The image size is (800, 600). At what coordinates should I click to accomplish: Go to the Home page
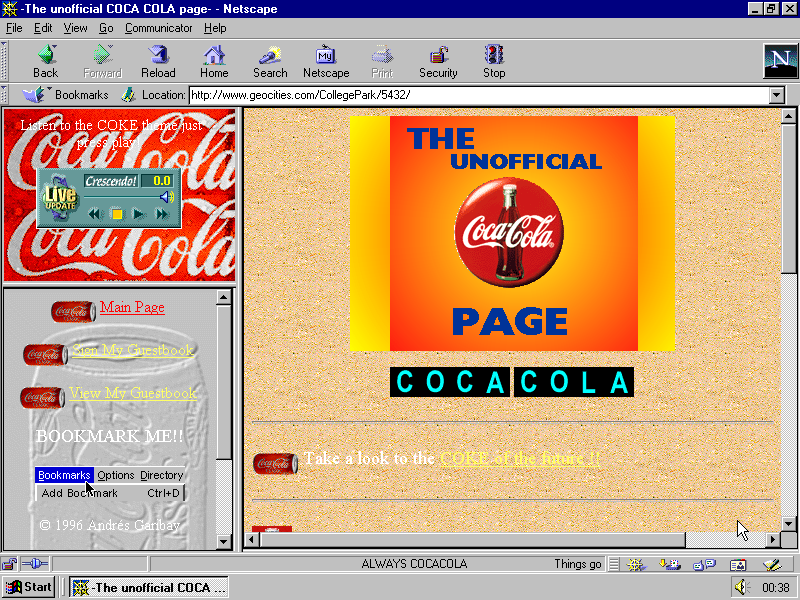tap(214, 61)
